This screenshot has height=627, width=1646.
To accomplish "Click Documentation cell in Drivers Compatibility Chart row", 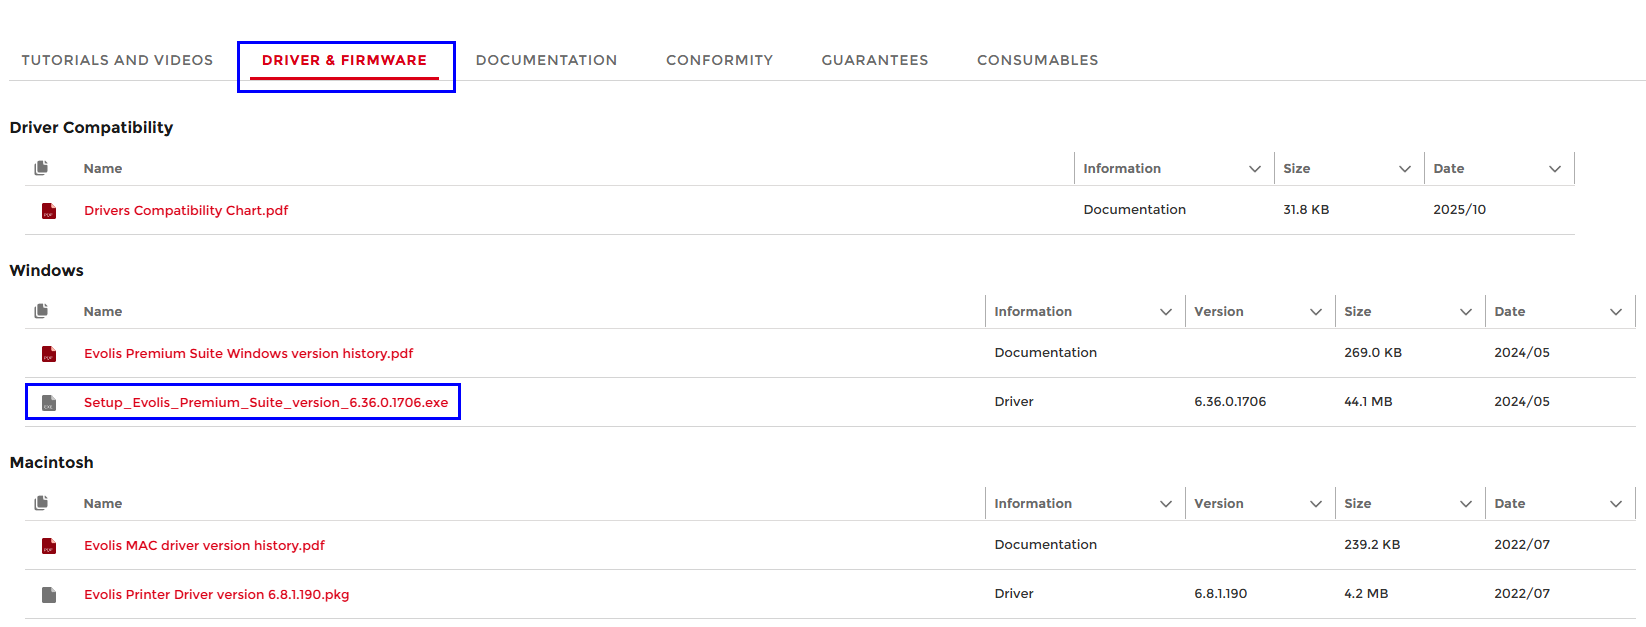I will coord(1134,210).
